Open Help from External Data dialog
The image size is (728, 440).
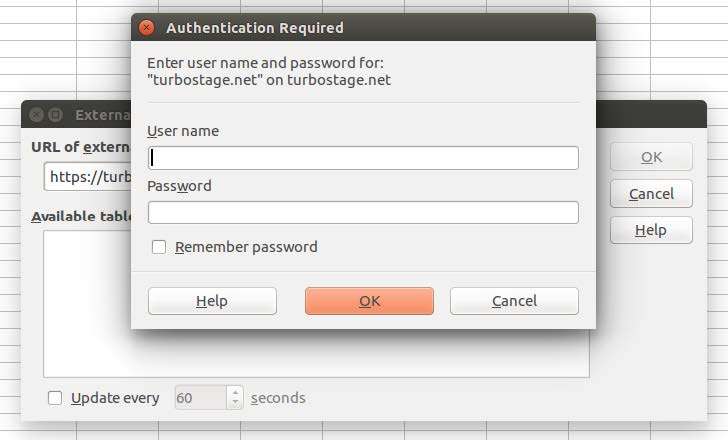(x=651, y=230)
